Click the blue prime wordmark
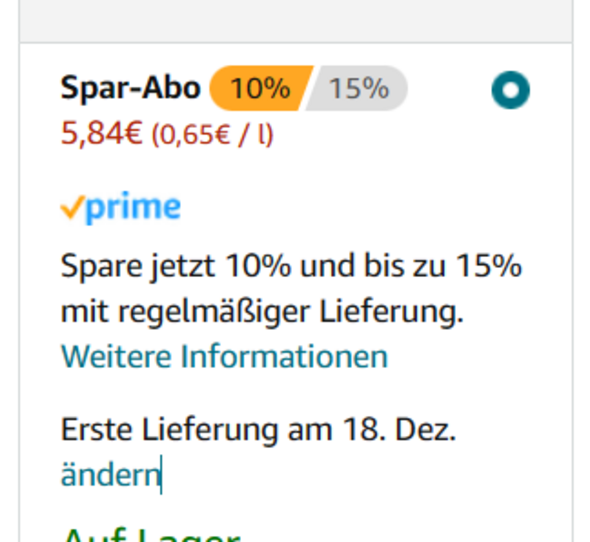The height and width of the screenshot is (542, 590). point(133,209)
